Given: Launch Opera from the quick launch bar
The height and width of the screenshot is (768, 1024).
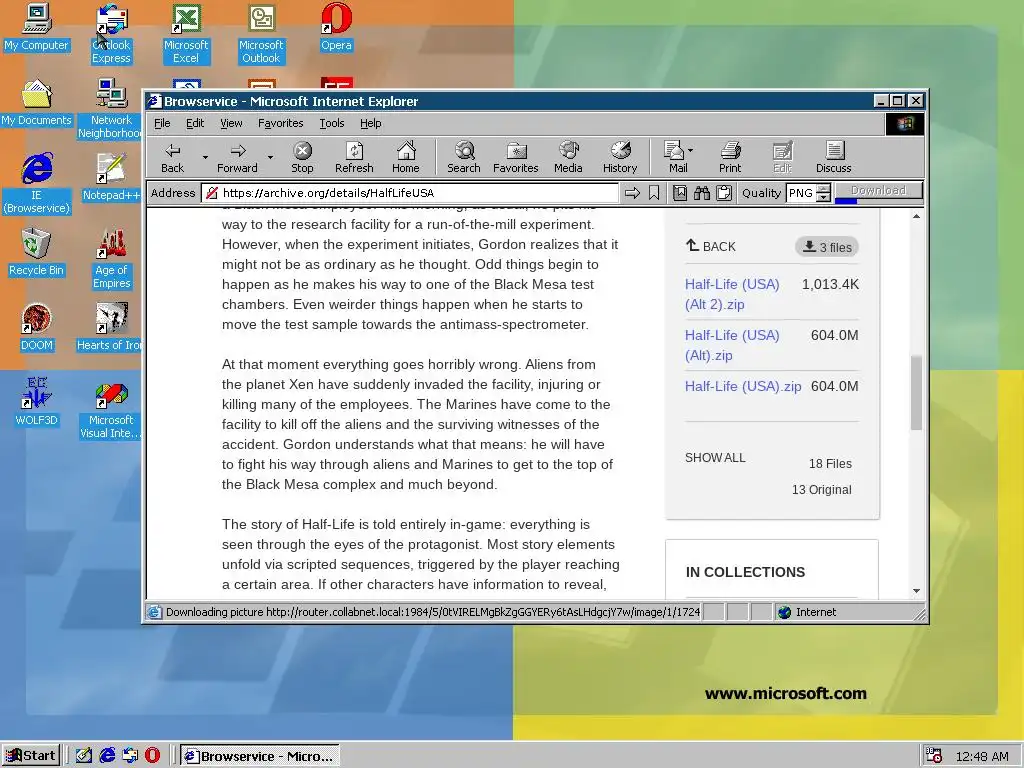Looking at the screenshot, I should click(x=152, y=756).
